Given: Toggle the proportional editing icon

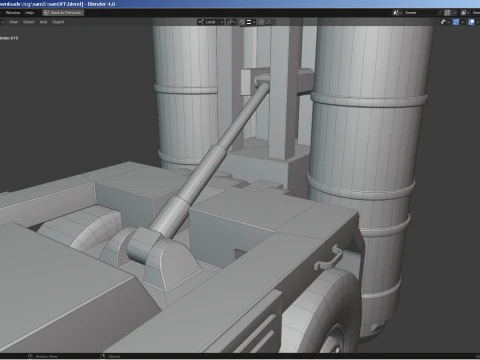Looking at the screenshot, I should click(x=262, y=22).
